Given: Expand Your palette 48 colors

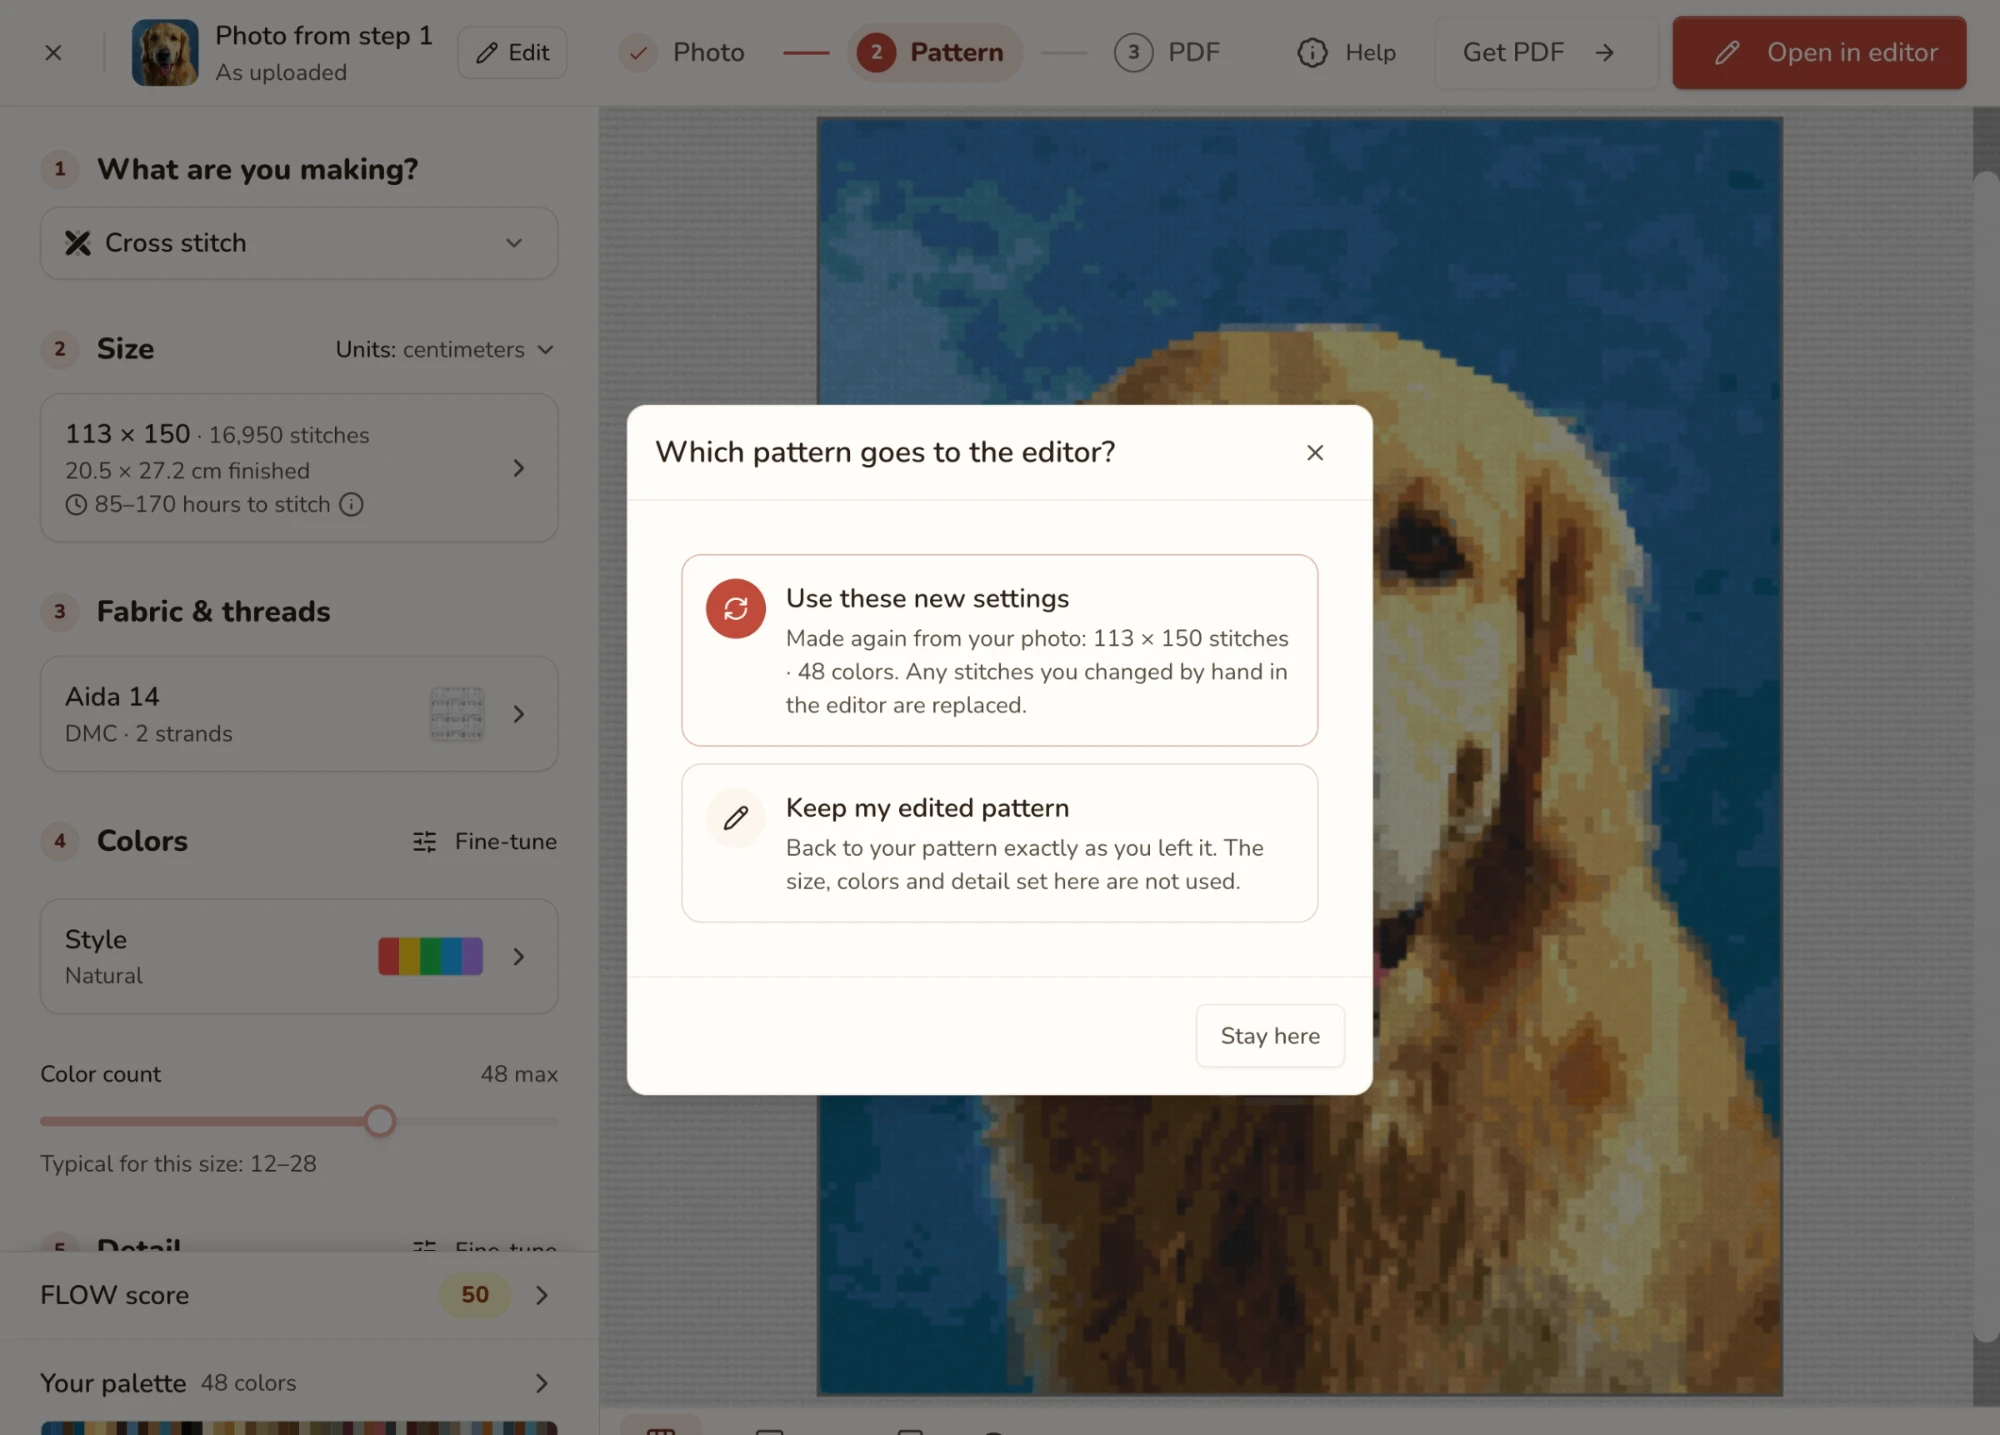Looking at the screenshot, I should point(299,1383).
